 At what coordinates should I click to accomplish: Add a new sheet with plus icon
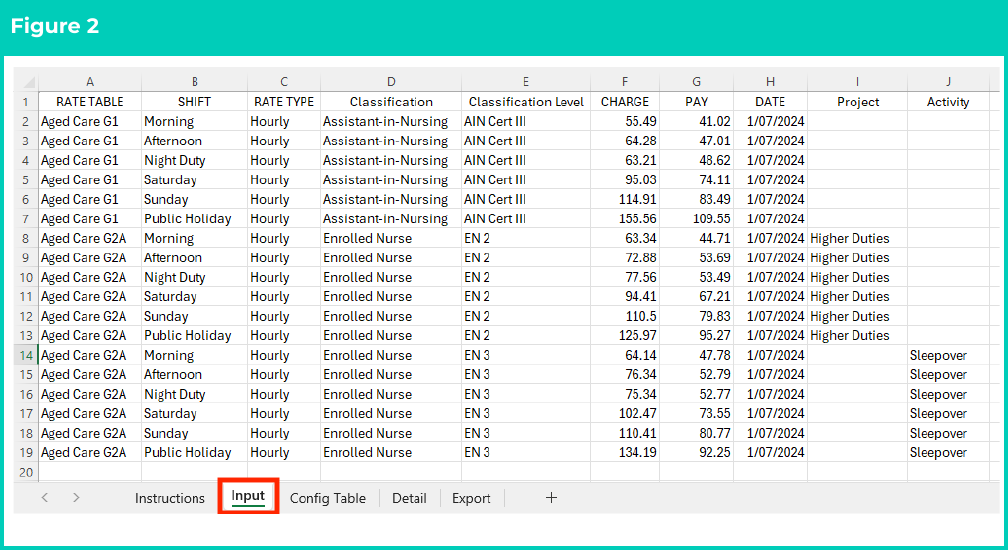click(x=551, y=497)
